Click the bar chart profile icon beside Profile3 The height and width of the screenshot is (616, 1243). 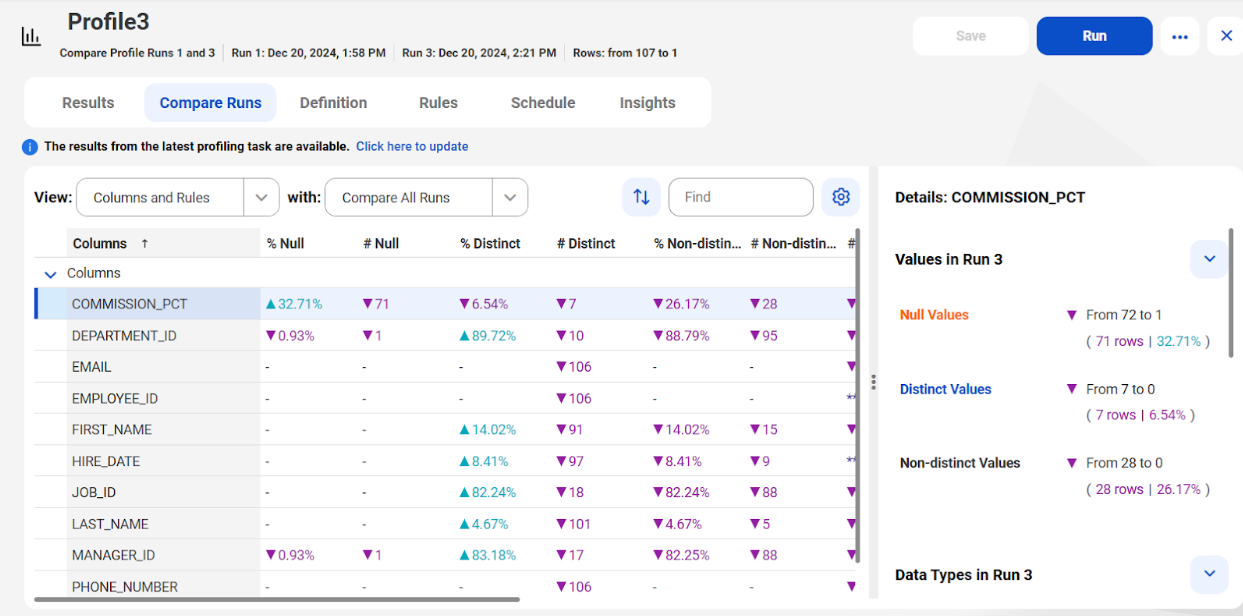pos(30,35)
